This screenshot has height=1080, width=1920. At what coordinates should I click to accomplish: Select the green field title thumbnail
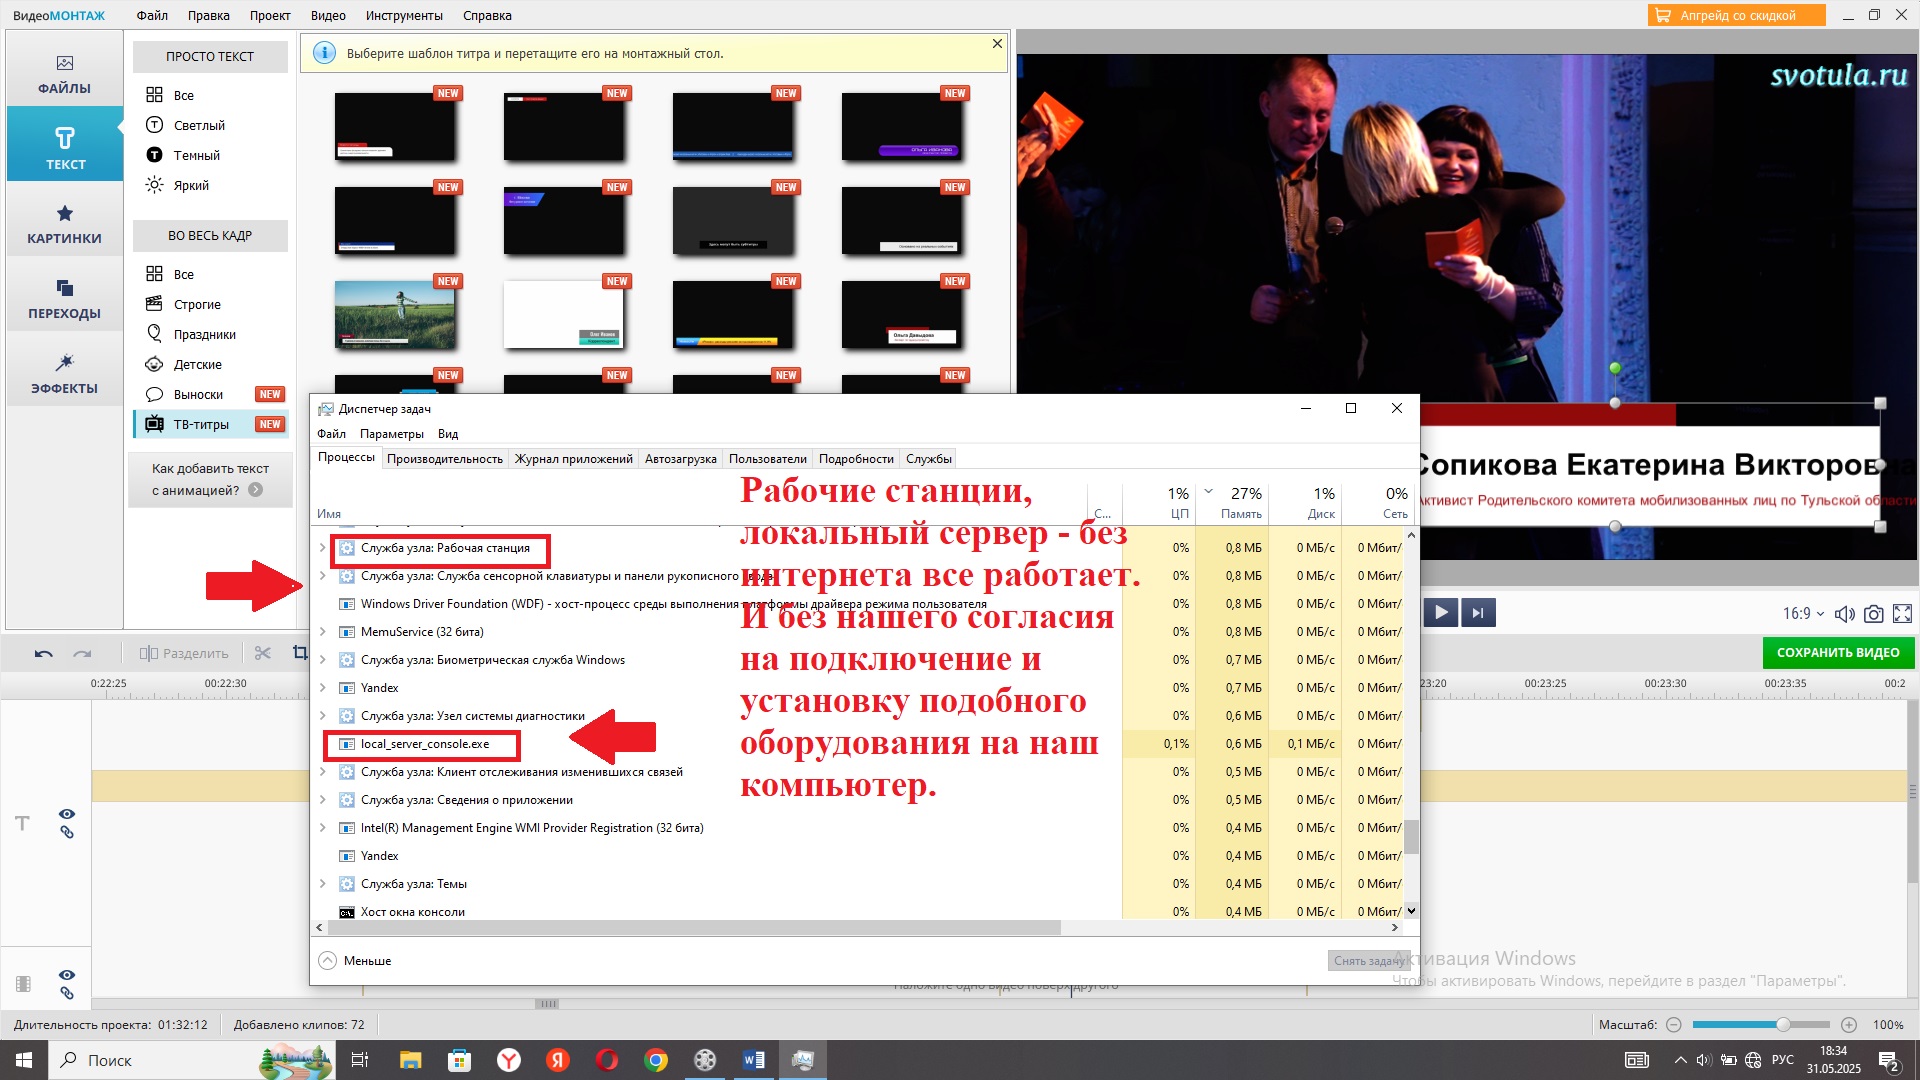point(395,314)
